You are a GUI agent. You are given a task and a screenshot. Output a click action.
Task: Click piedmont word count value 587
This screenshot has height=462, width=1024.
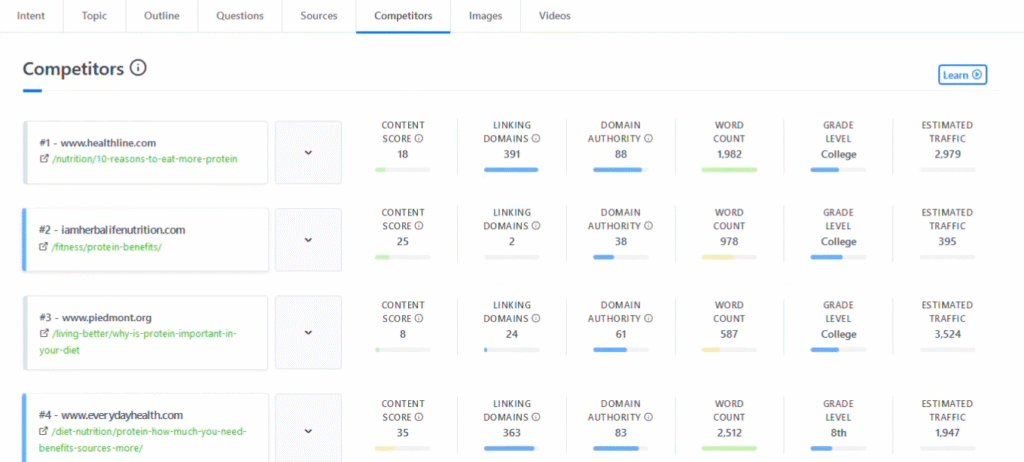(x=729, y=334)
